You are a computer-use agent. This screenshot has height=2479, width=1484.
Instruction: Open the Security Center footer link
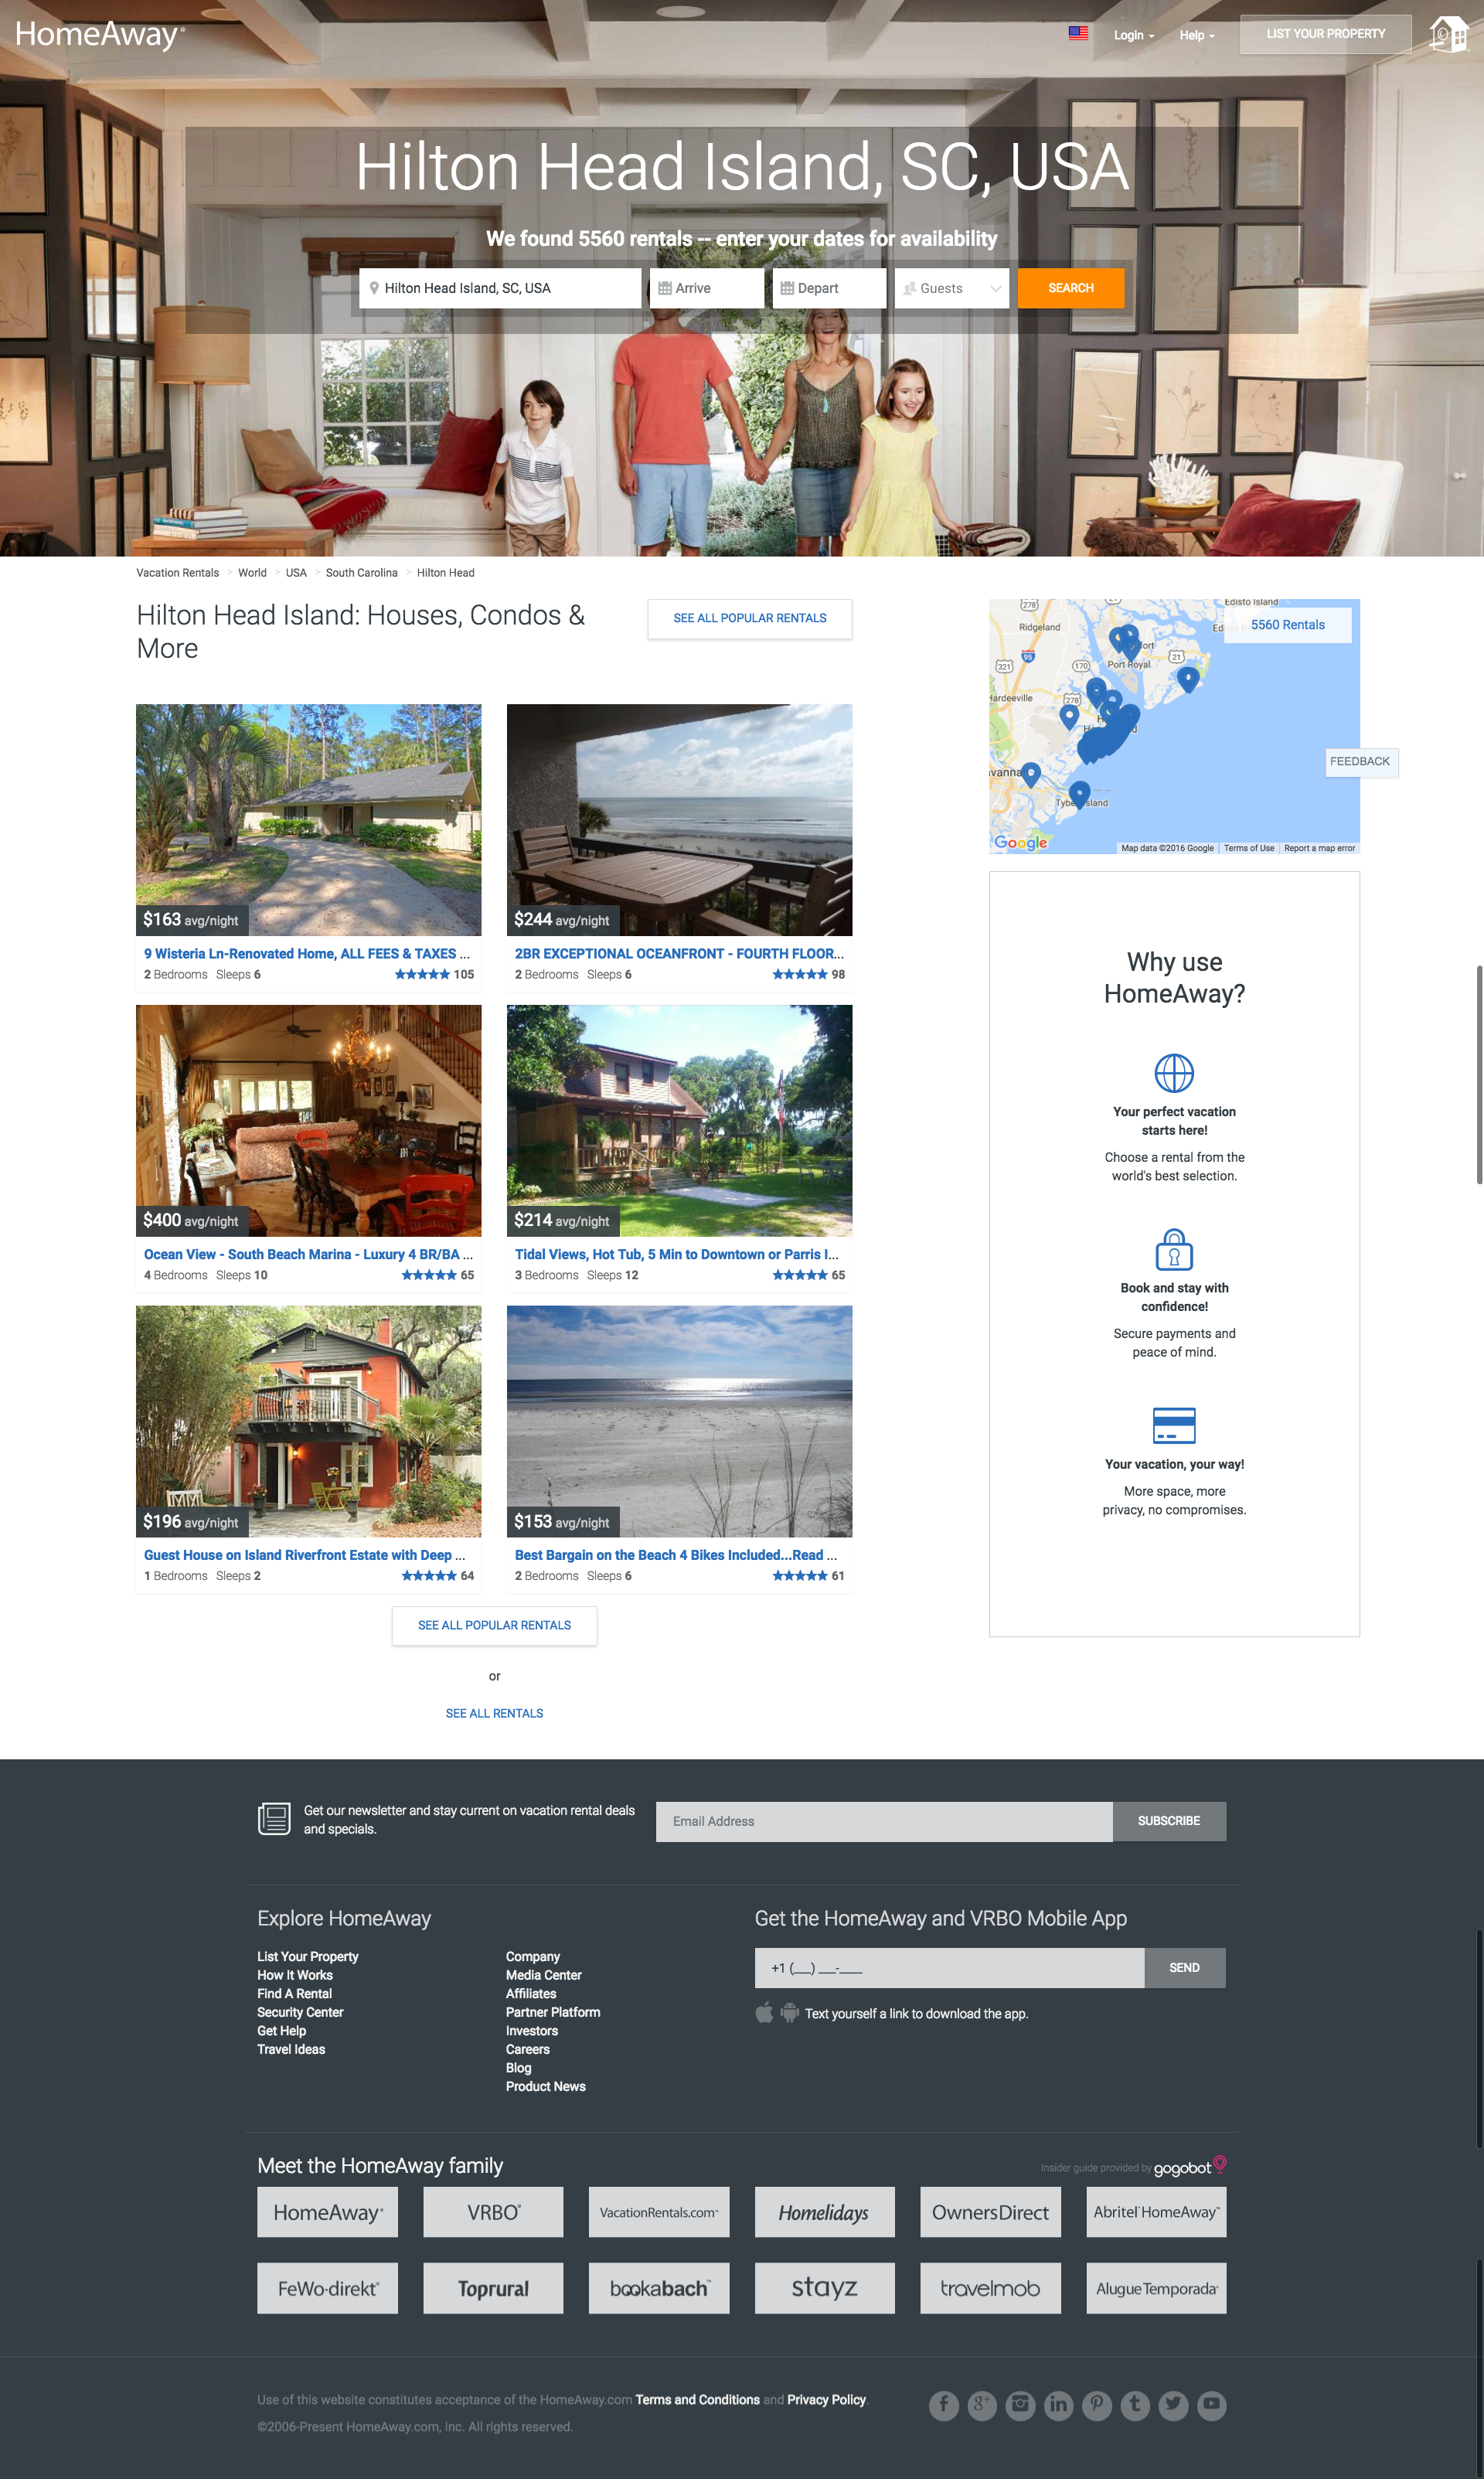click(300, 2012)
